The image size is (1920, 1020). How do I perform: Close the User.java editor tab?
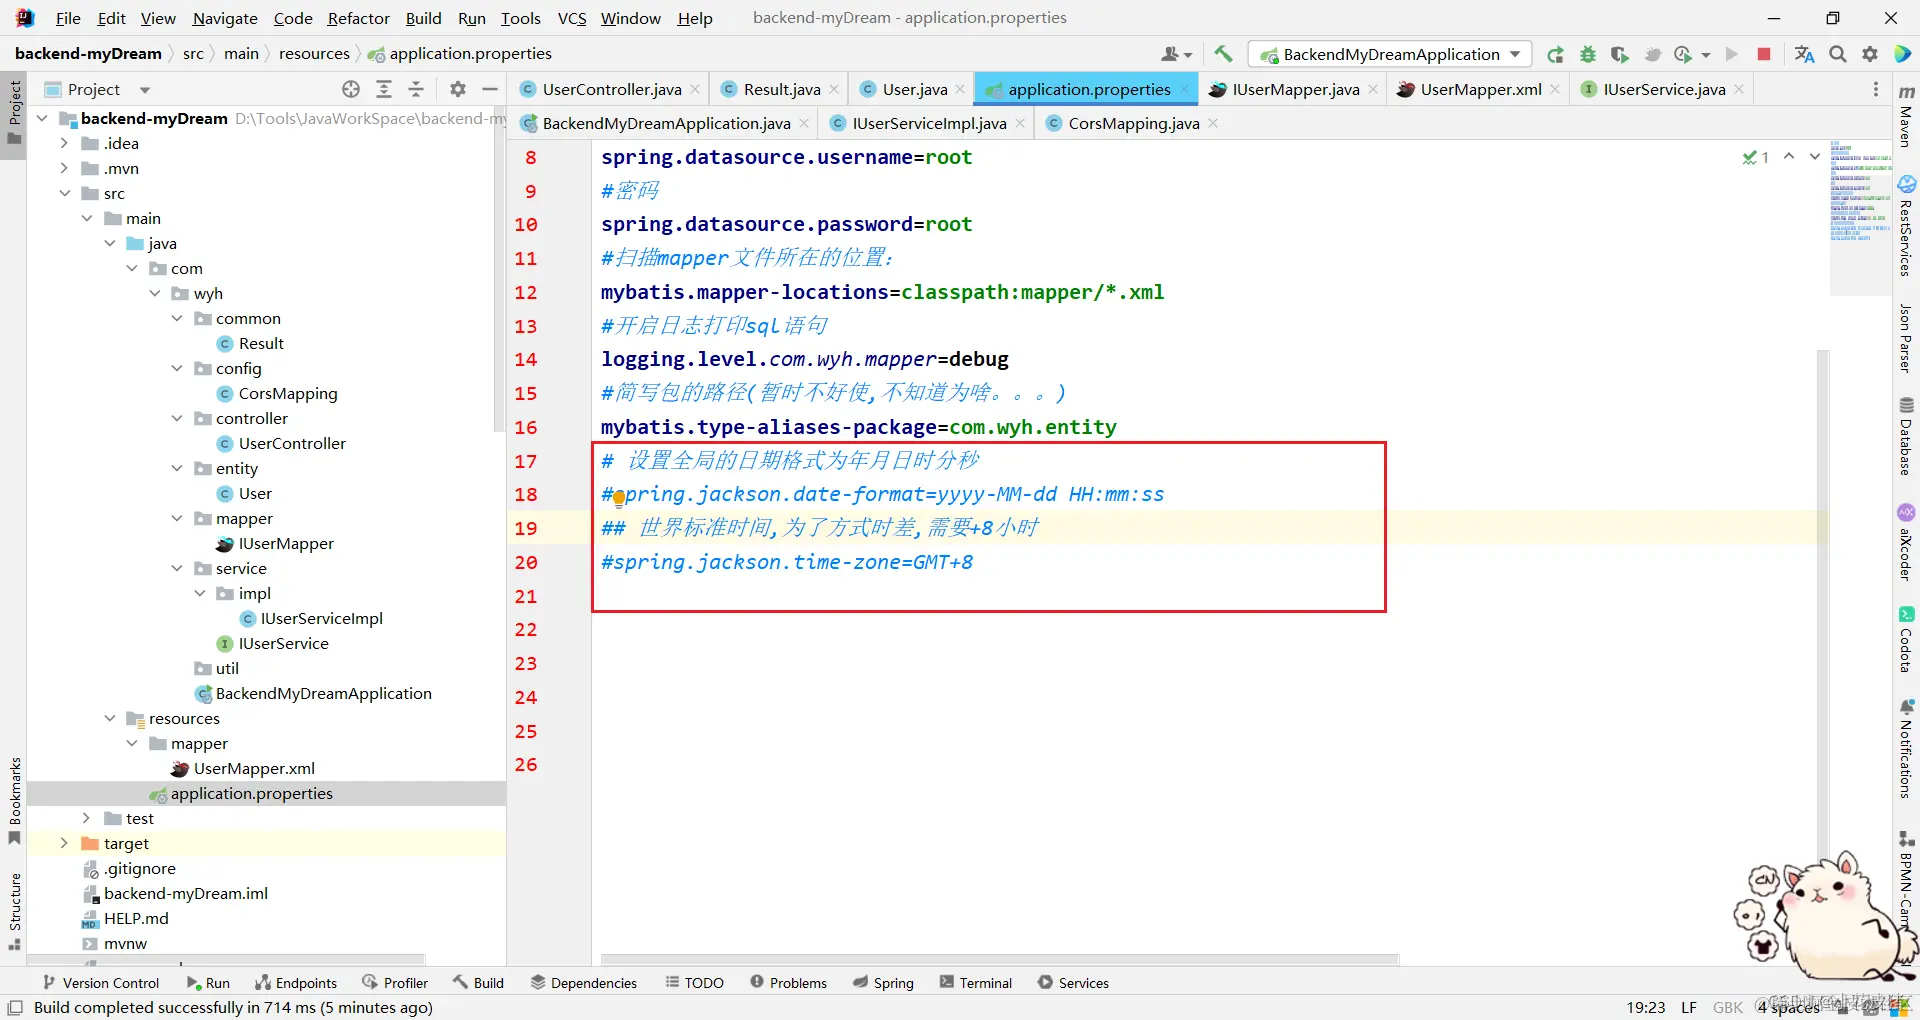[x=960, y=89]
